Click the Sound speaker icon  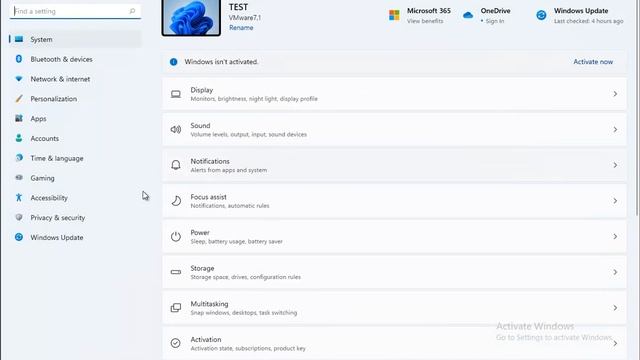pyautogui.click(x=176, y=130)
